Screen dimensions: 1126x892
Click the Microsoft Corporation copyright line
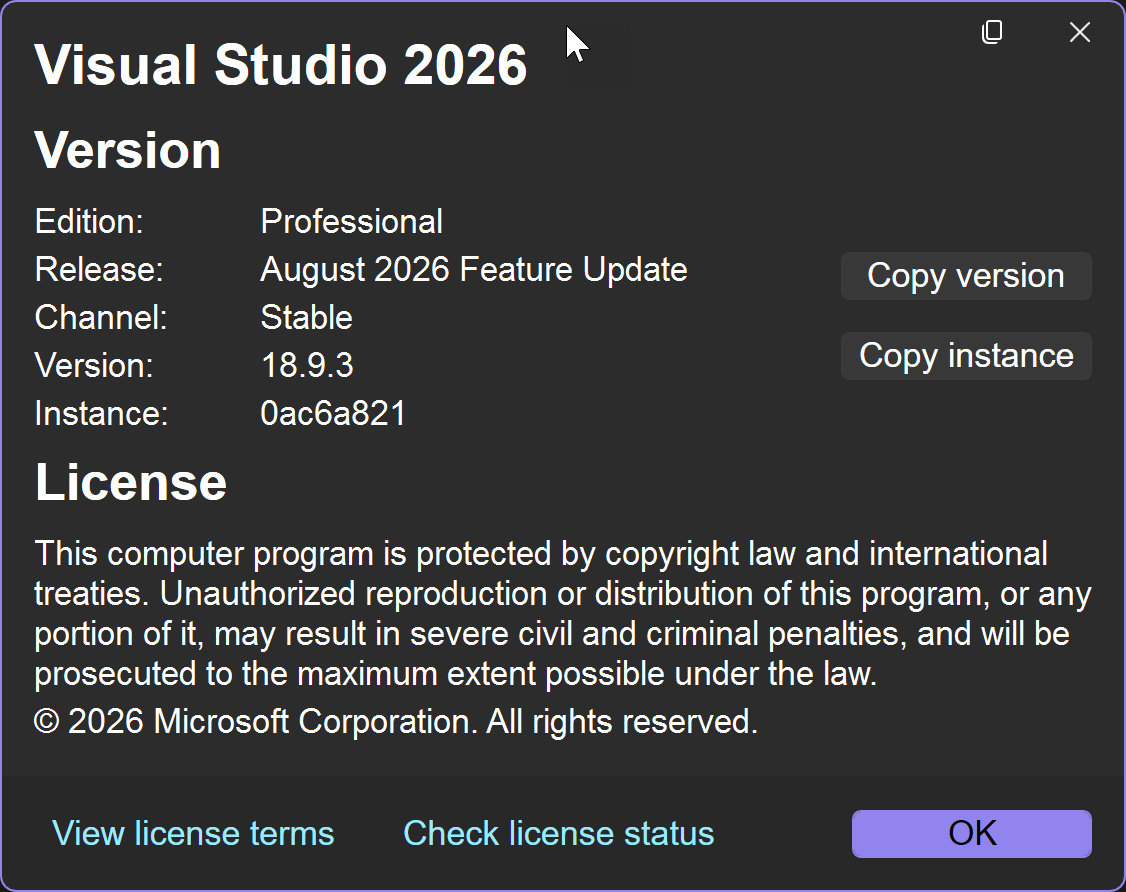(x=396, y=721)
